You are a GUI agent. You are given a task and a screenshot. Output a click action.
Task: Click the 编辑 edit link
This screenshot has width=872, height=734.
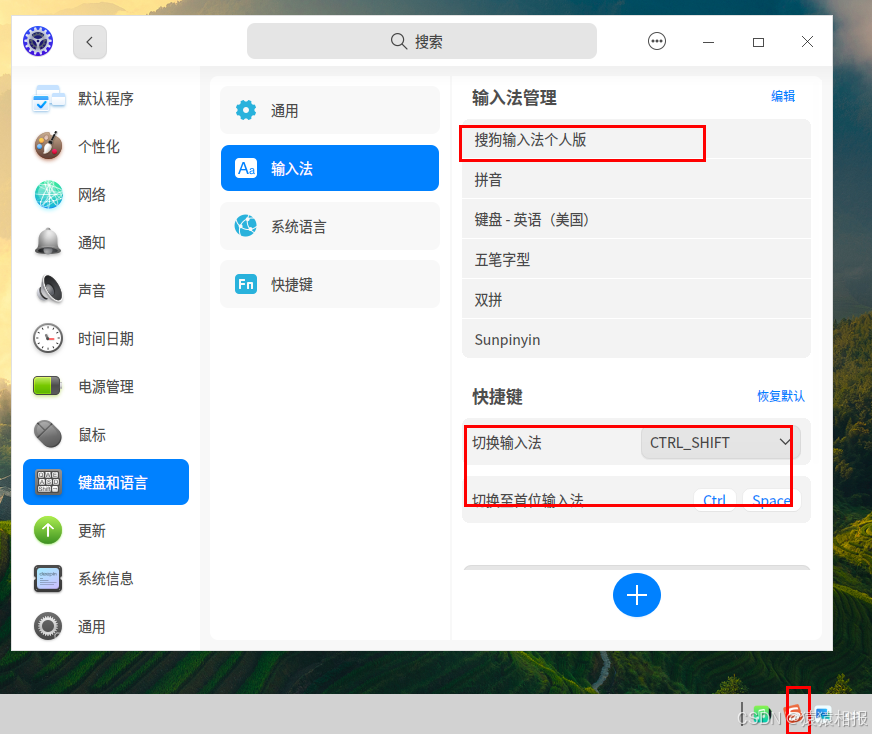click(783, 96)
